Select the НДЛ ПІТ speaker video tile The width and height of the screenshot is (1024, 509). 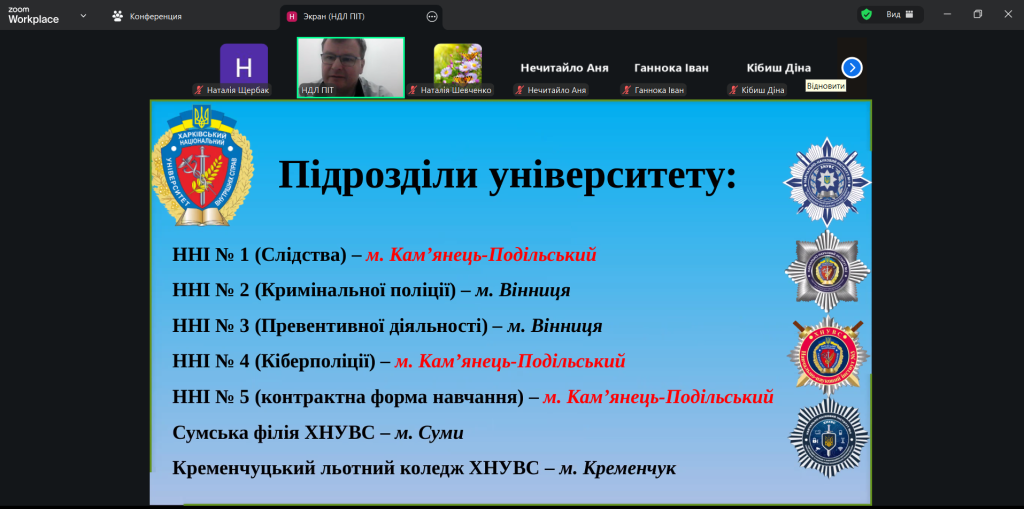coord(350,66)
